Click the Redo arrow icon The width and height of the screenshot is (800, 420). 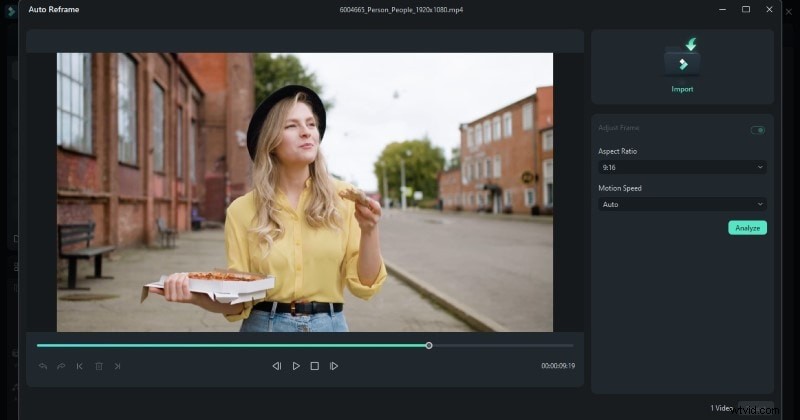click(61, 366)
